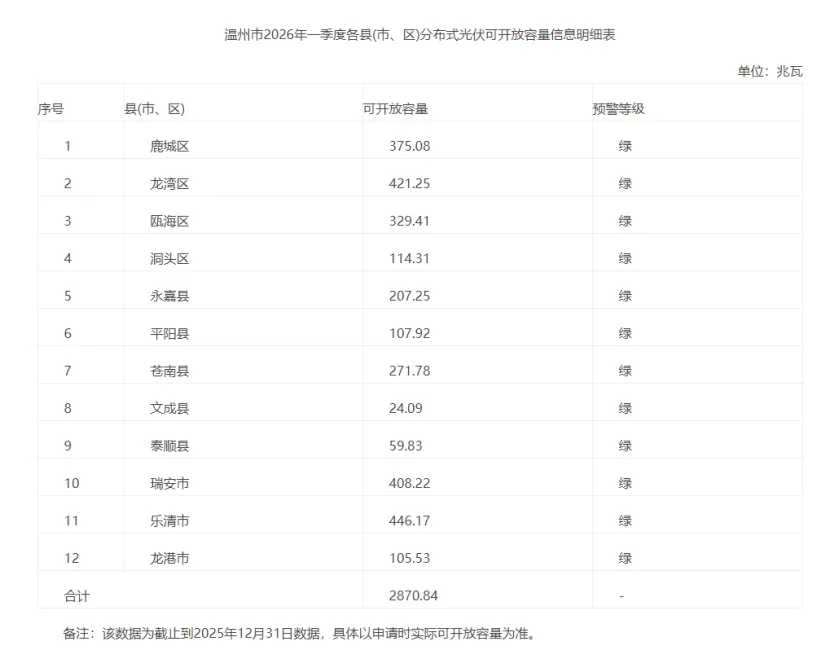Click serial number 1 in 鹿城区 row
The image size is (830, 659).
coord(68,146)
